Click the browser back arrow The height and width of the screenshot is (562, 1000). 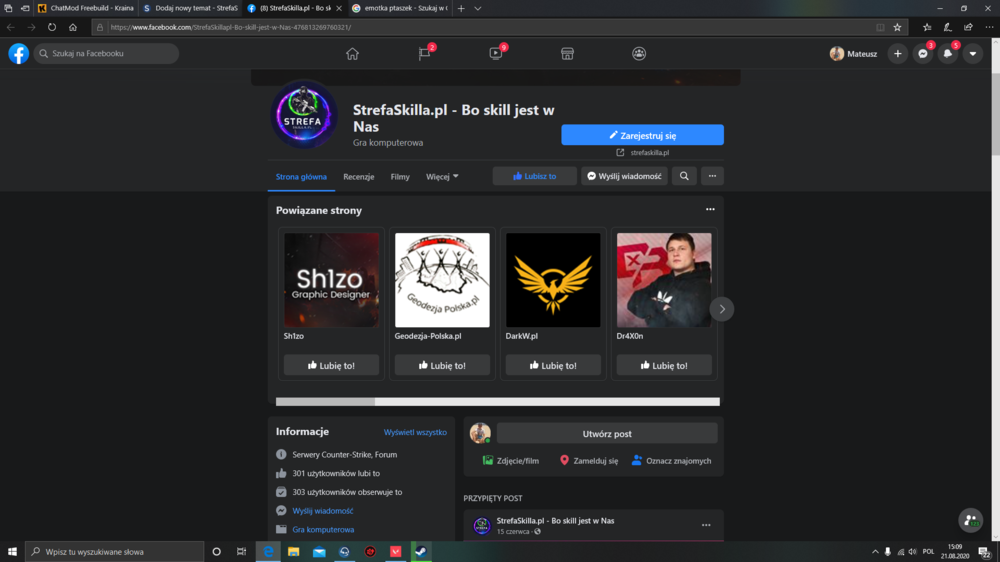click(11, 27)
